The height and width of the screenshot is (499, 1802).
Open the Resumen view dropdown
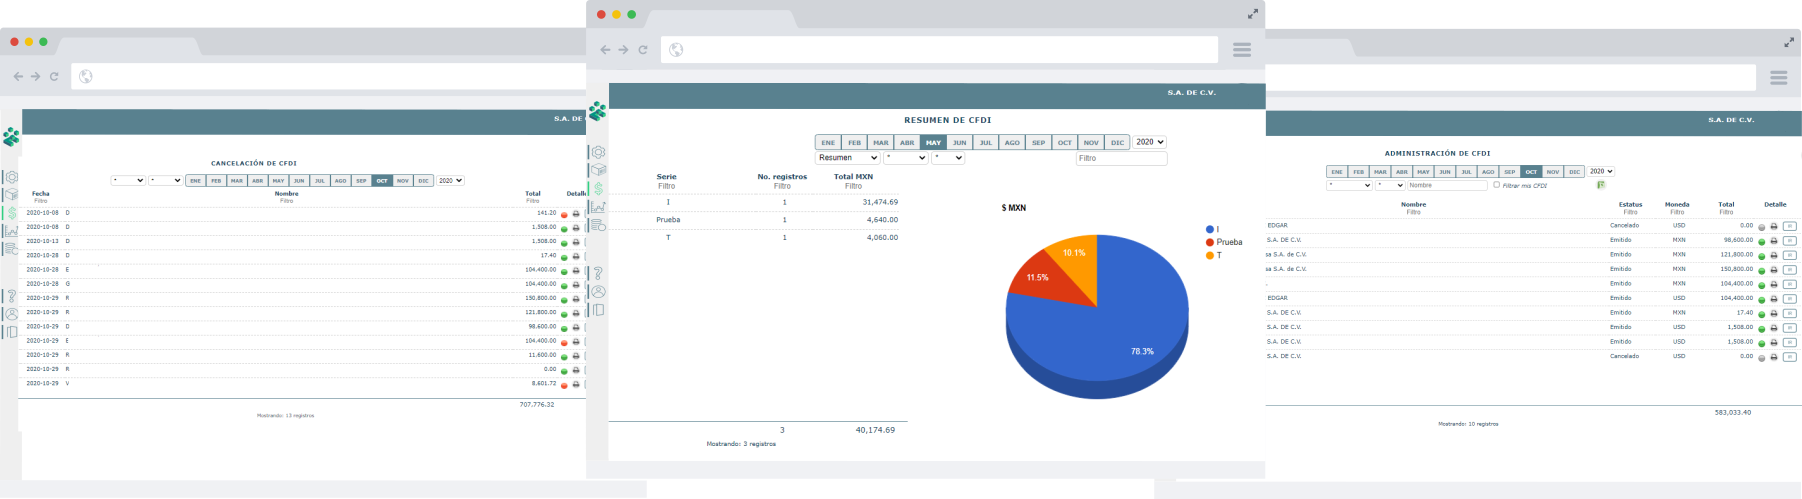coord(847,158)
